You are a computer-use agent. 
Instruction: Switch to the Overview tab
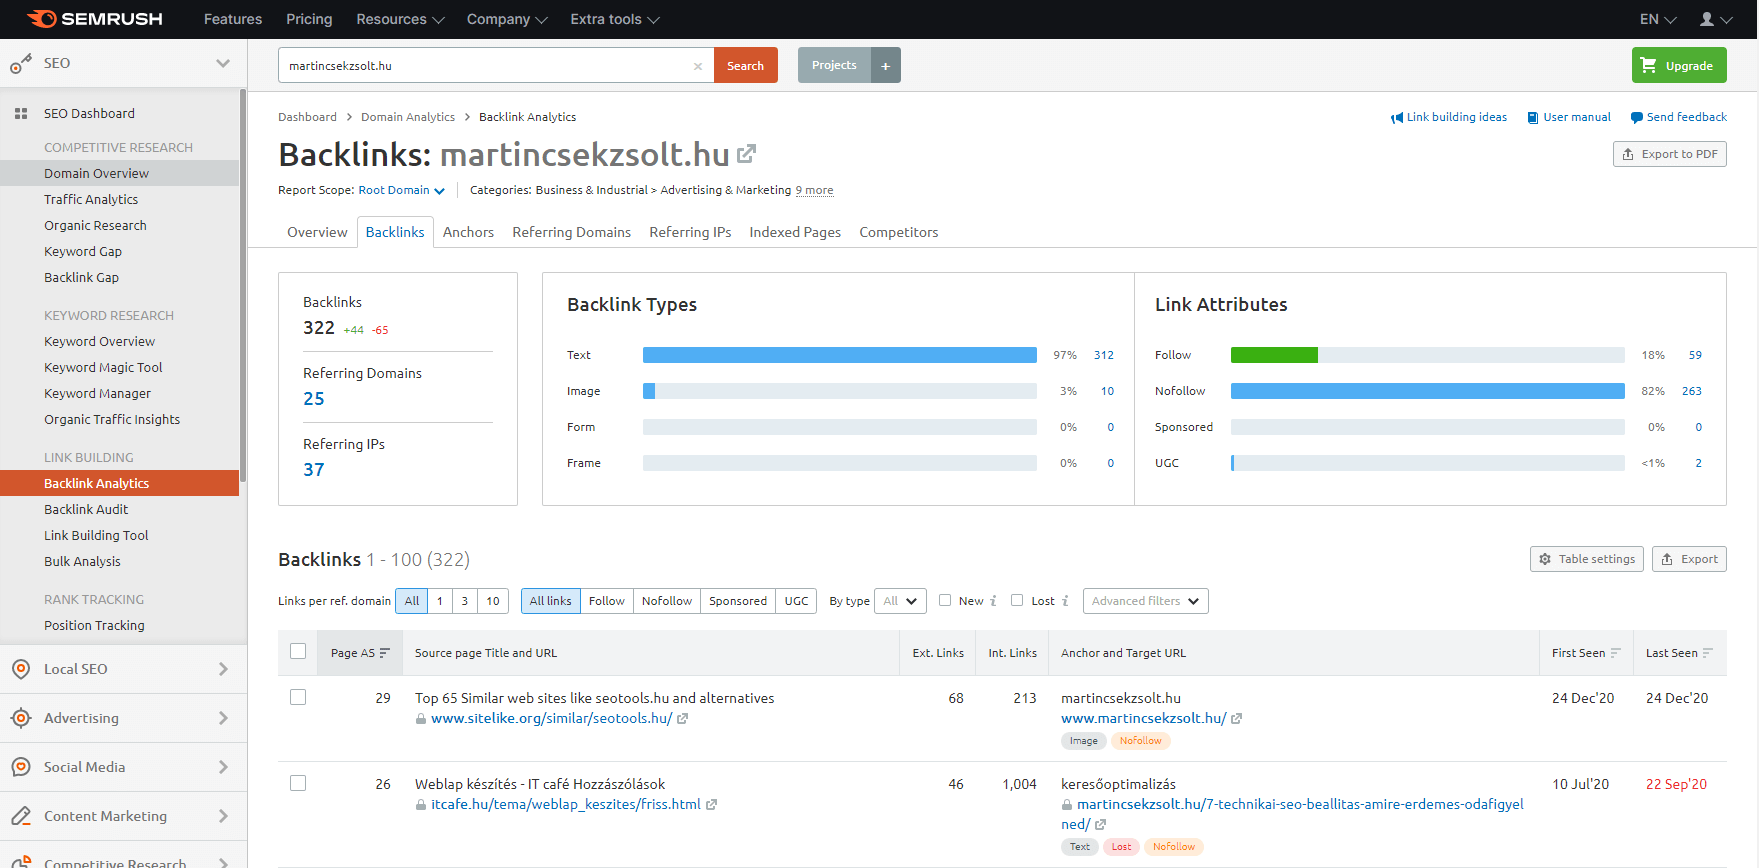[317, 232]
